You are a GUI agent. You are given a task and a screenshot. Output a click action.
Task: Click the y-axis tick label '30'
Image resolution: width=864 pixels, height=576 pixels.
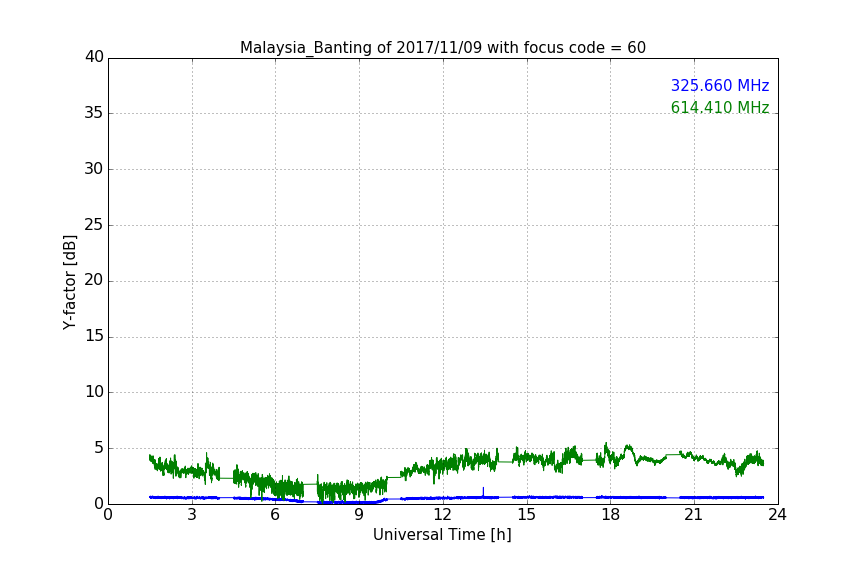pyautogui.click(x=94, y=169)
